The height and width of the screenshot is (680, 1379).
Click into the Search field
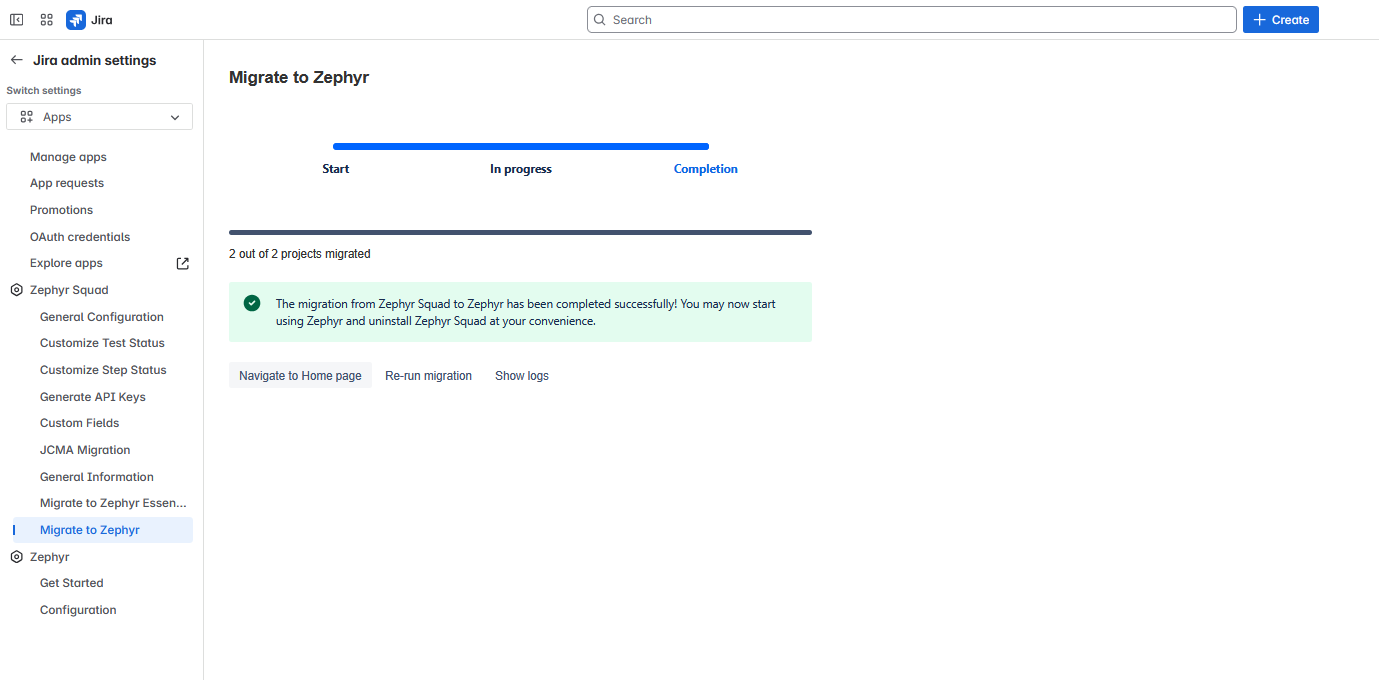click(x=910, y=19)
